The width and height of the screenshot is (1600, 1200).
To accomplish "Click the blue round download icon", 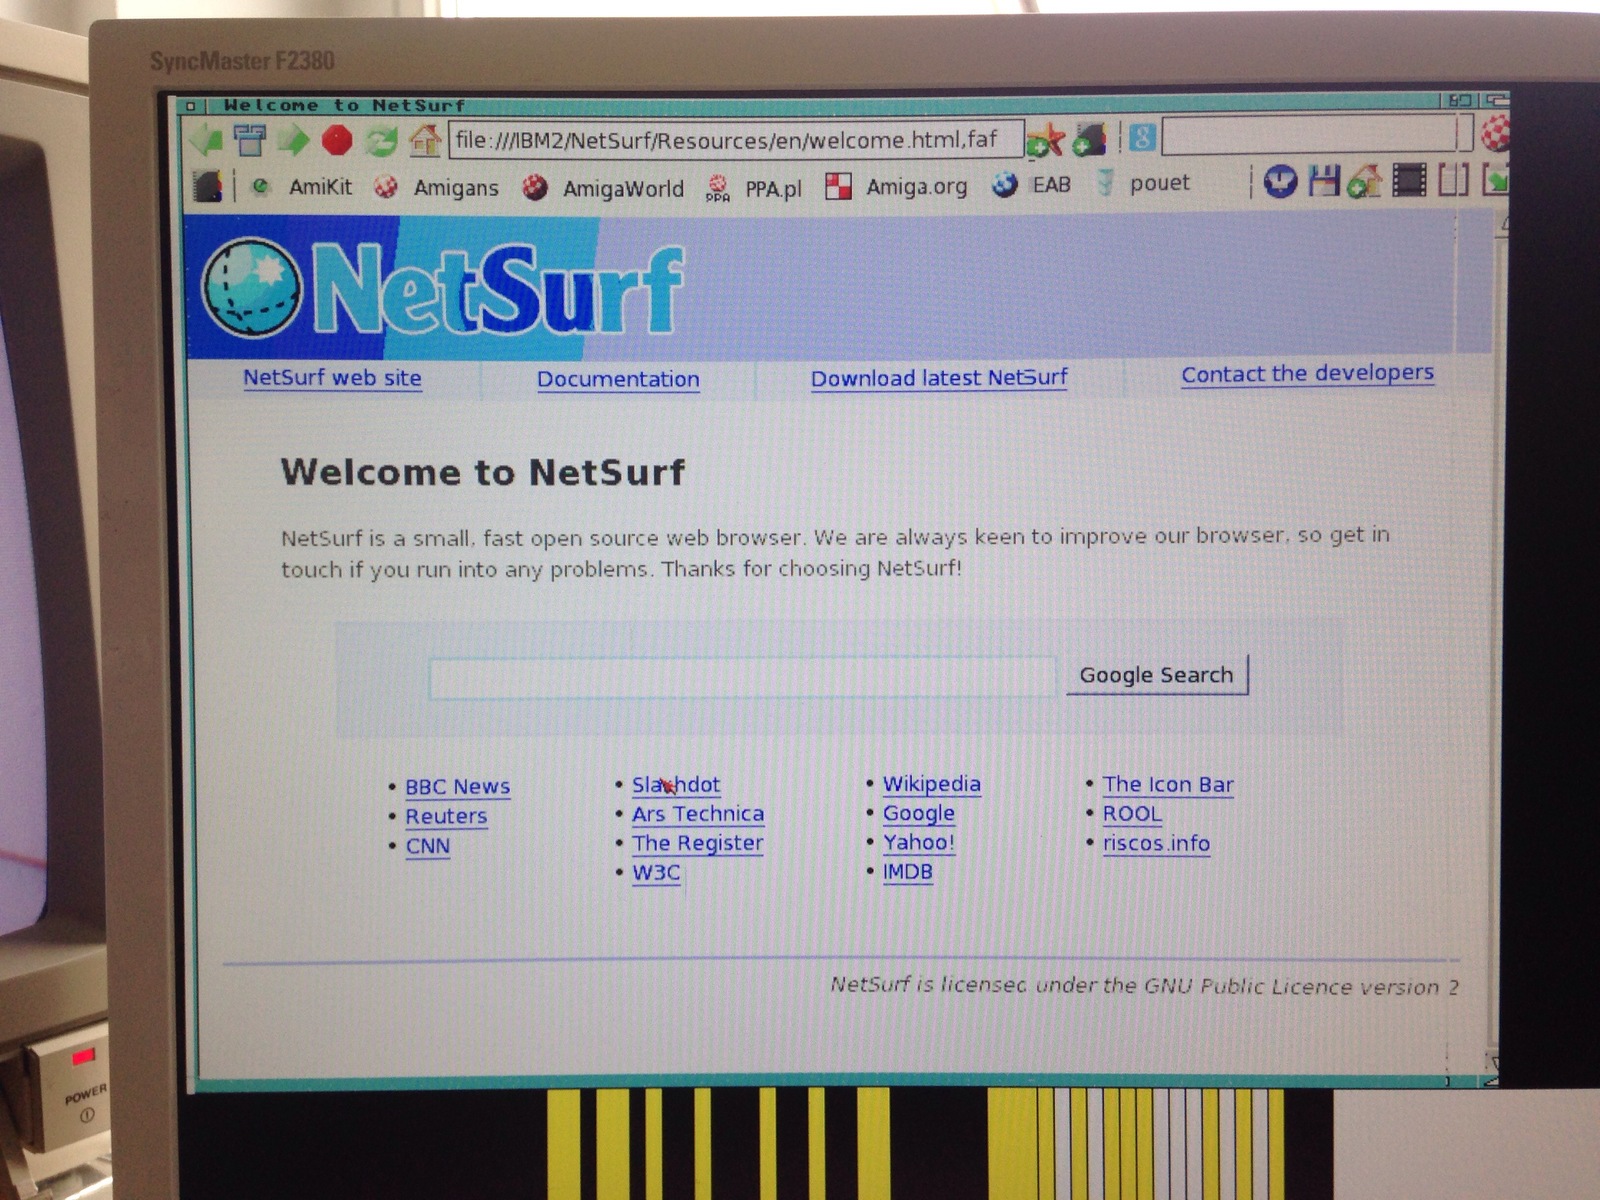I will tap(1280, 181).
